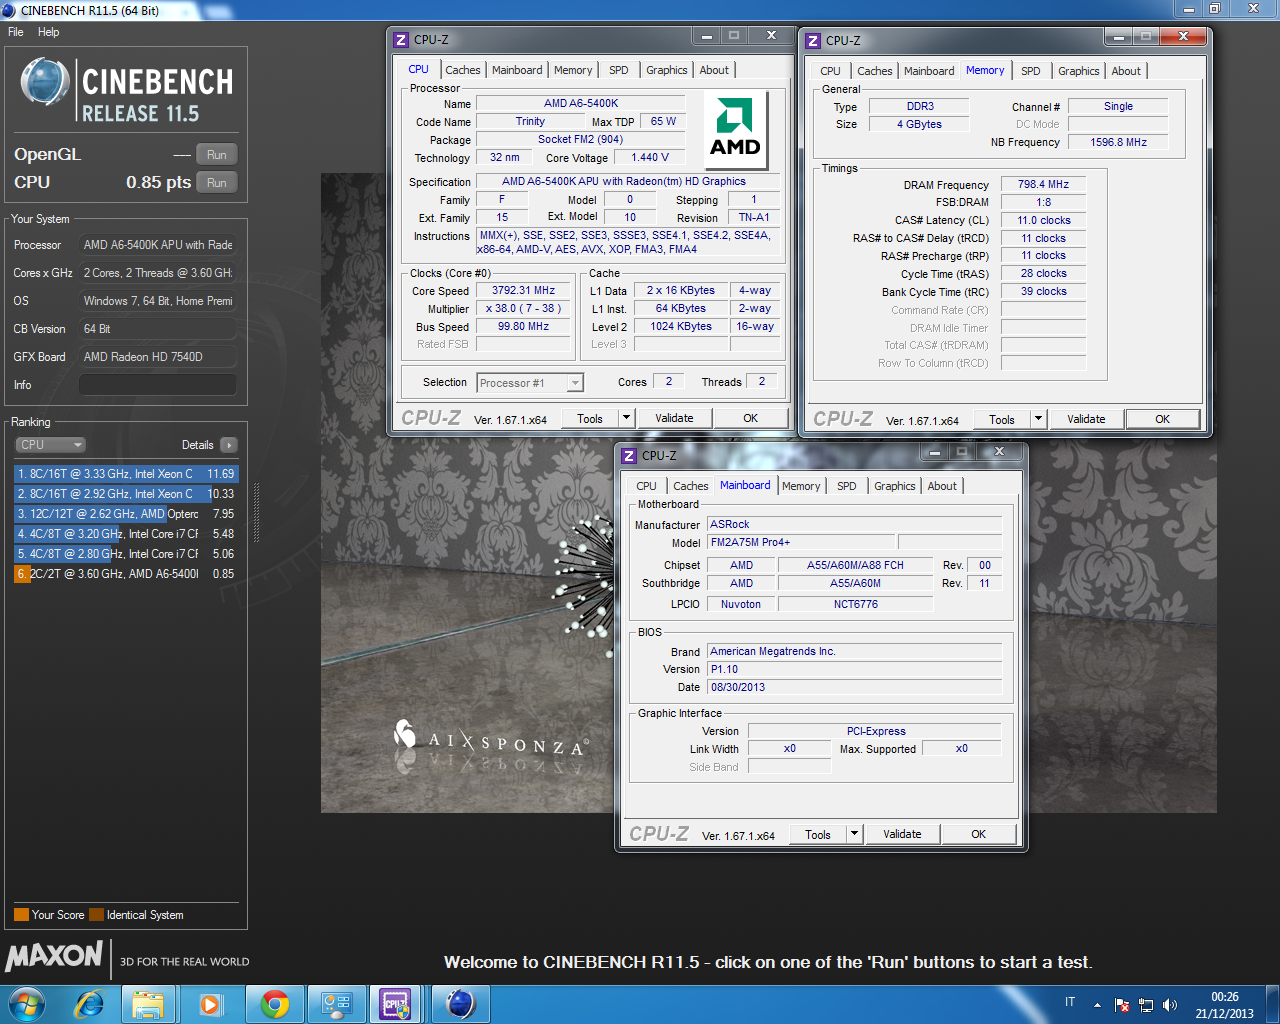Click OK in Mainboard CPU-Z window

click(979, 835)
